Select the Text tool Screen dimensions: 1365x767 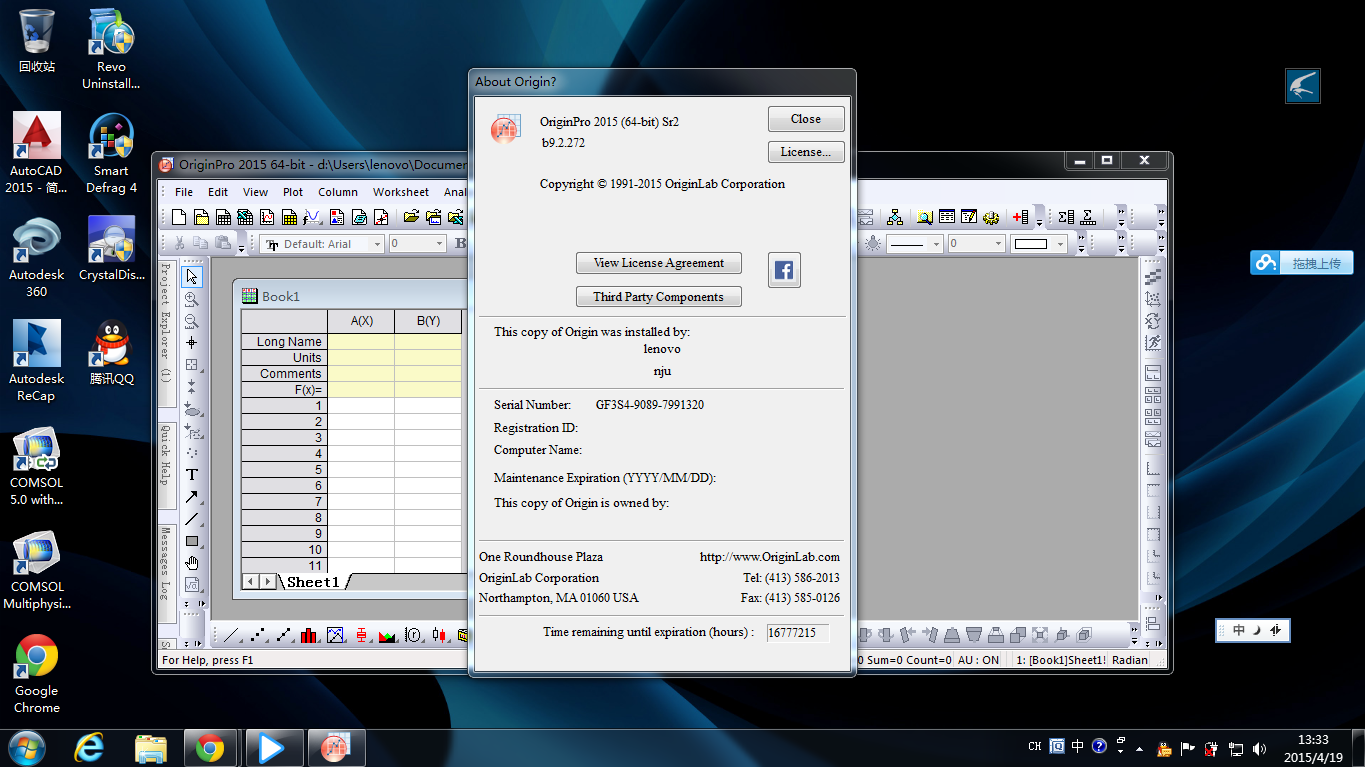pos(192,475)
